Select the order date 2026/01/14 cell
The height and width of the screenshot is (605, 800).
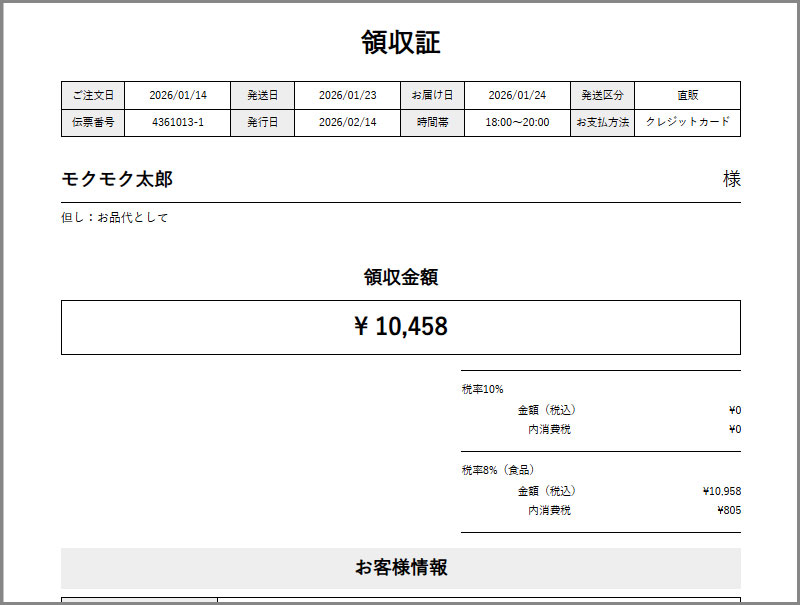tap(178, 95)
